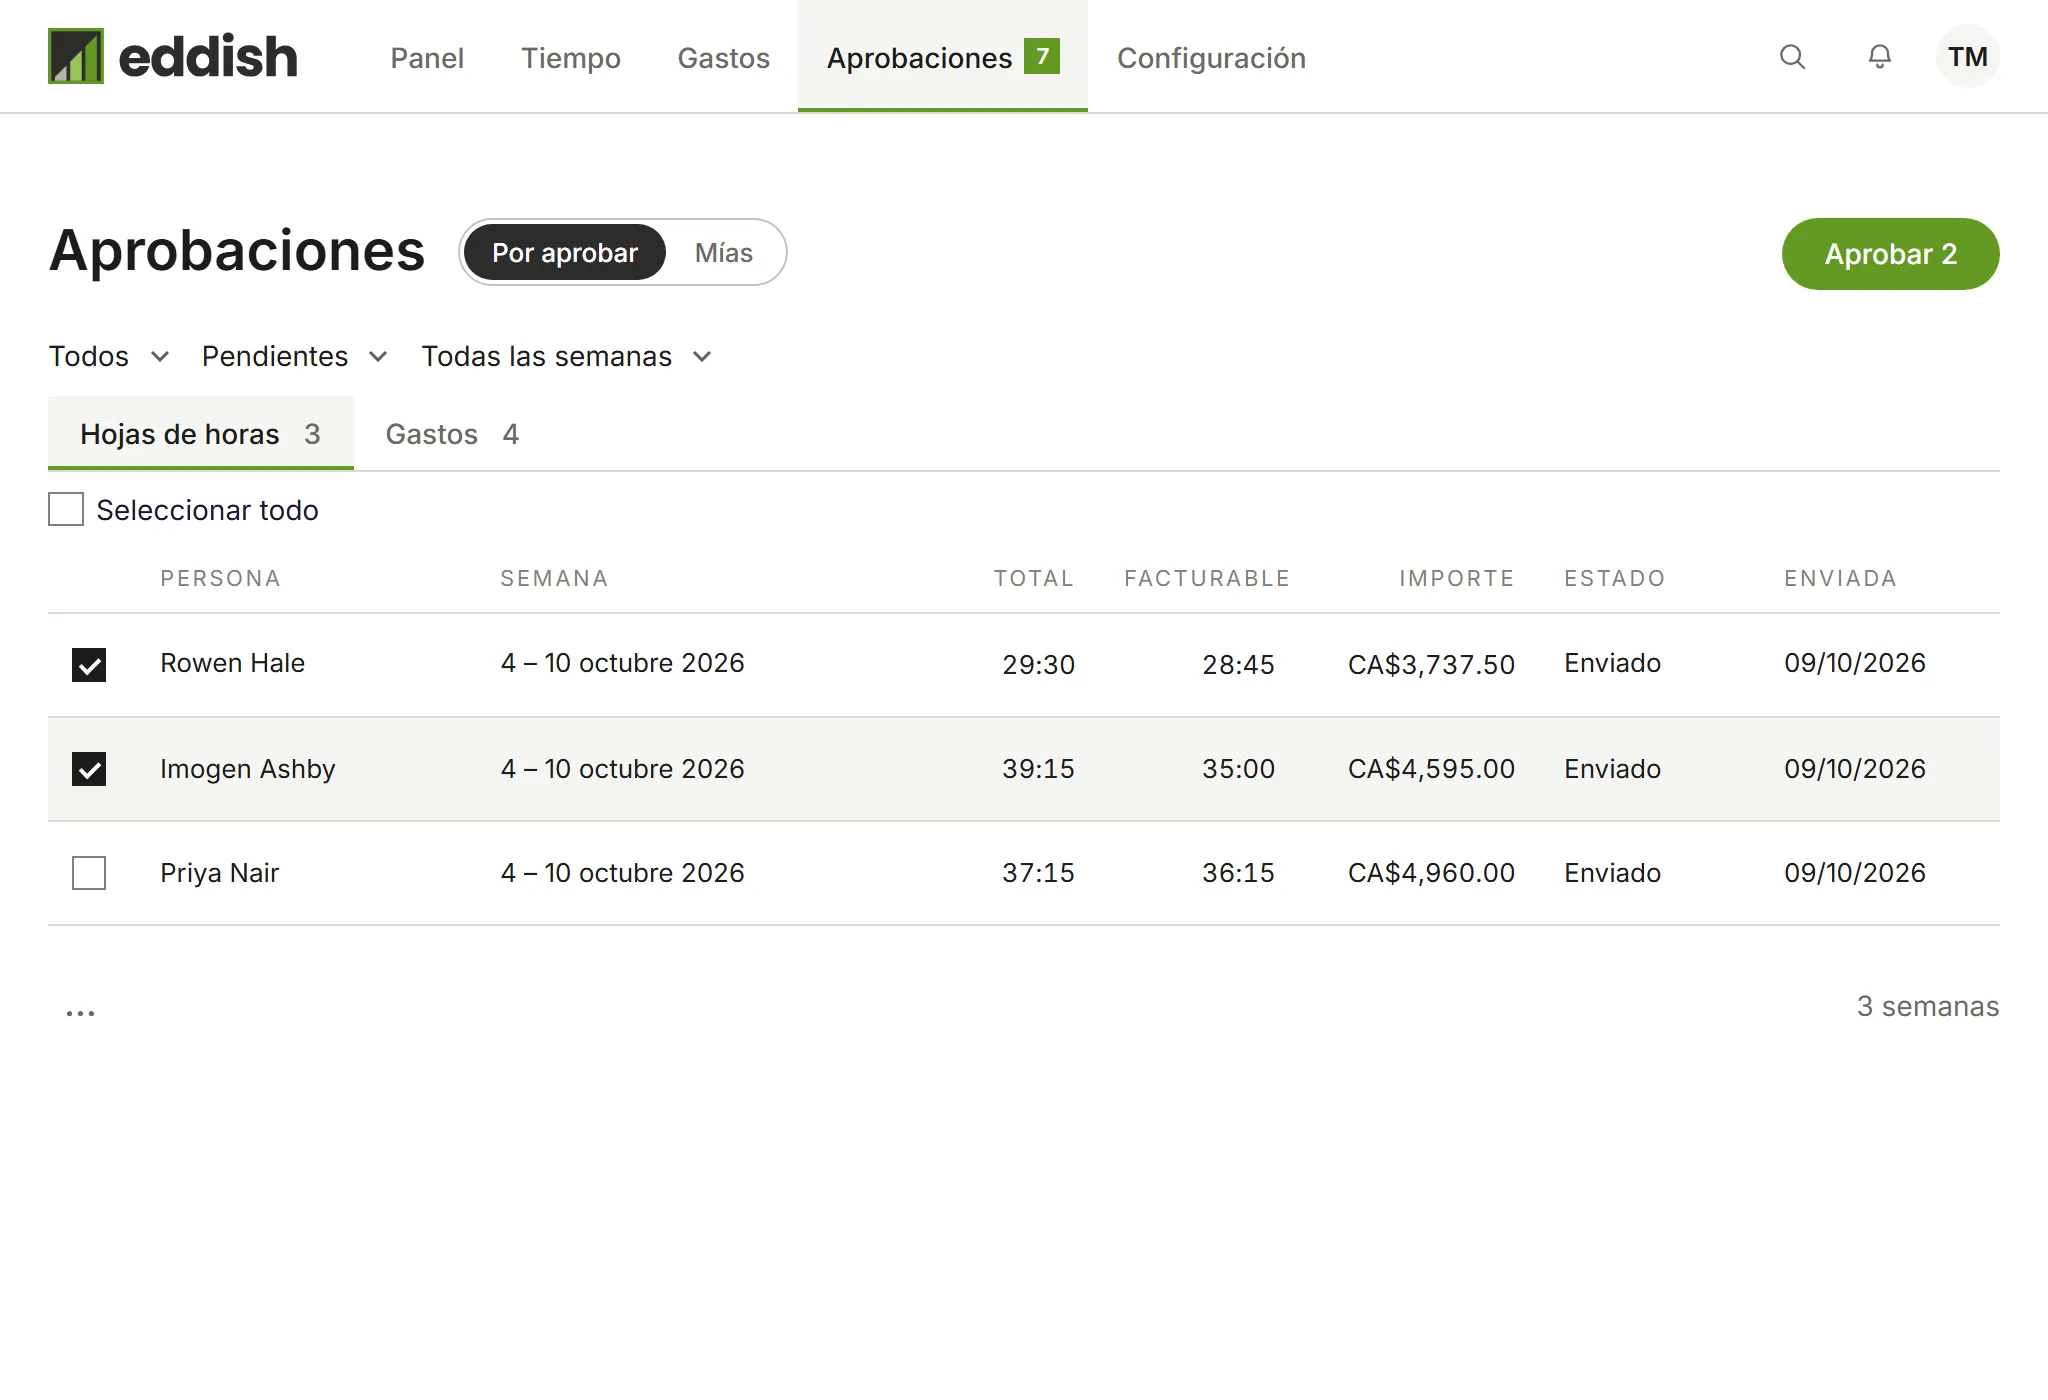2048x1400 pixels.
Task: Switch the view toggle to Mías
Action: (724, 253)
